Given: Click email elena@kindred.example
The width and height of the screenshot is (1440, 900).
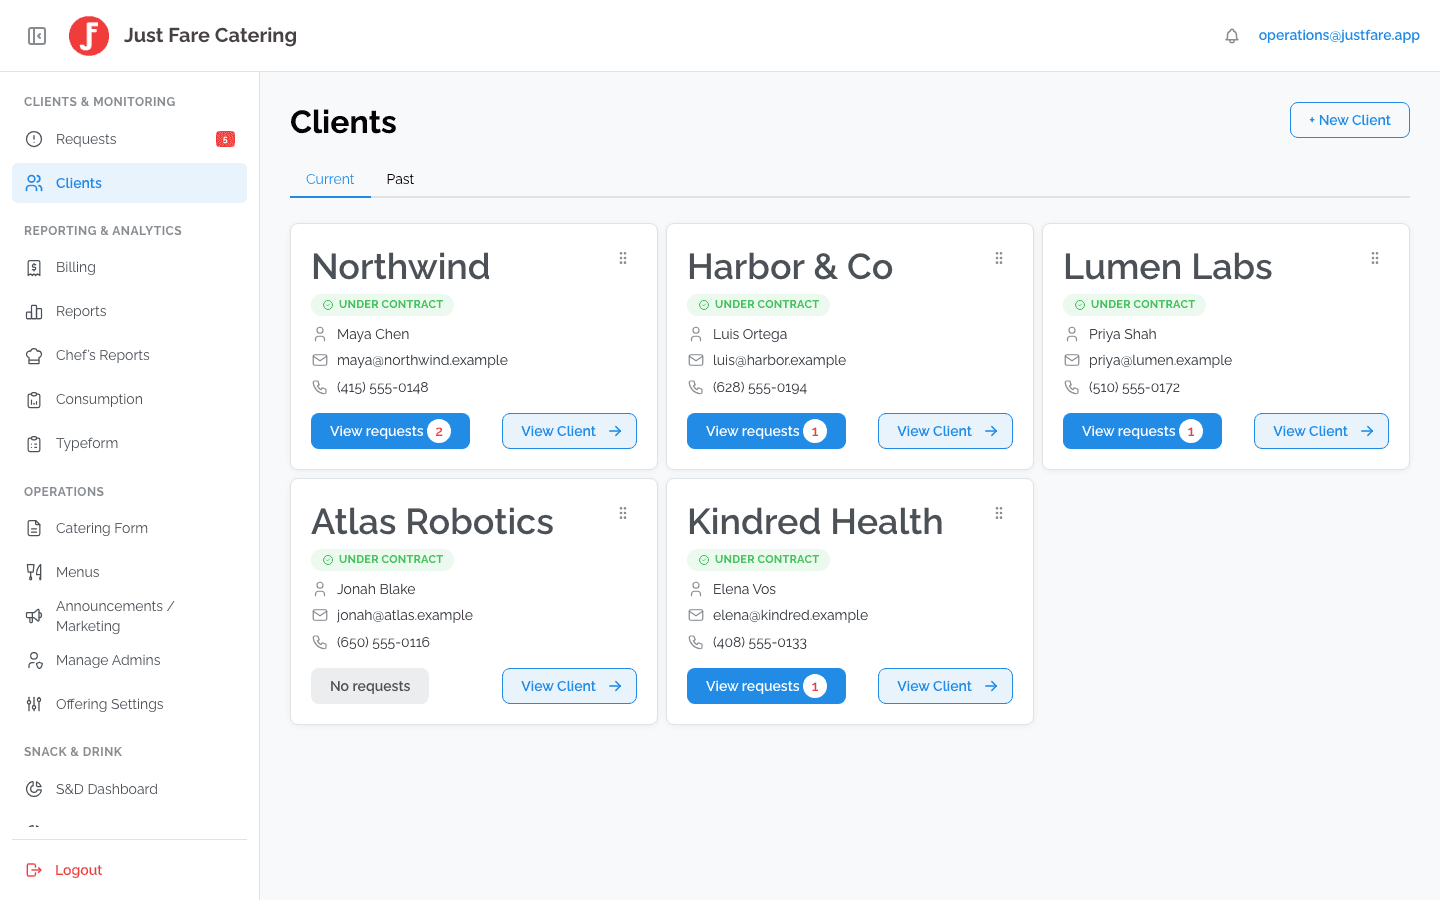Looking at the screenshot, I should click(x=790, y=615).
